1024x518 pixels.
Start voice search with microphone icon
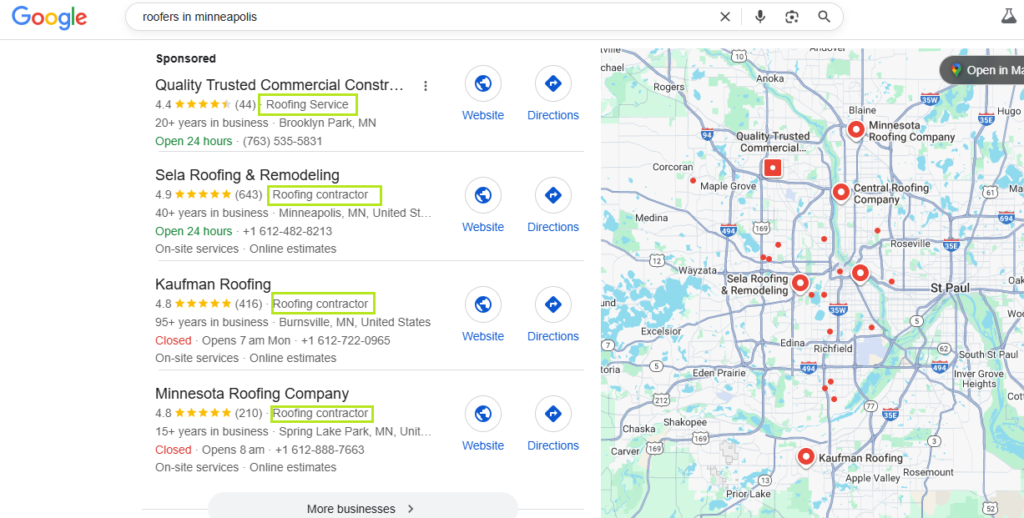click(760, 17)
